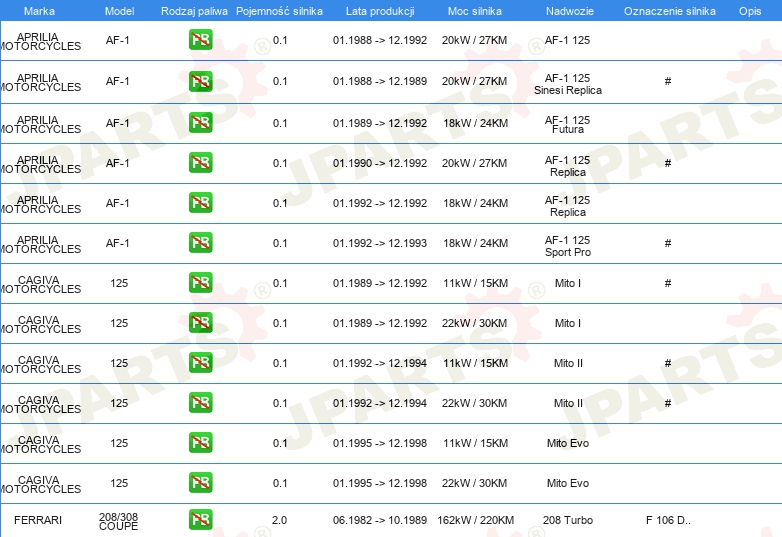The width and height of the screenshot is (782, 537).
Task: Click the Nadwozie column header
Action: [570, 11]
